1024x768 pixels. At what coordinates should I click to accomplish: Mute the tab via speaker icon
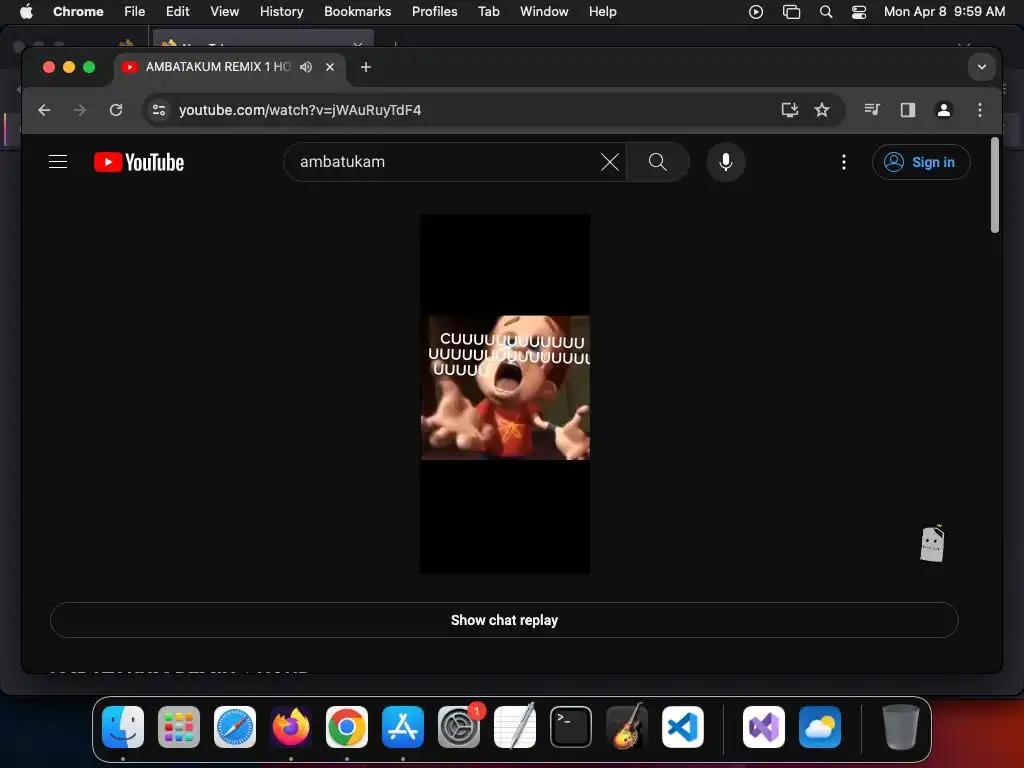point(306,67)
